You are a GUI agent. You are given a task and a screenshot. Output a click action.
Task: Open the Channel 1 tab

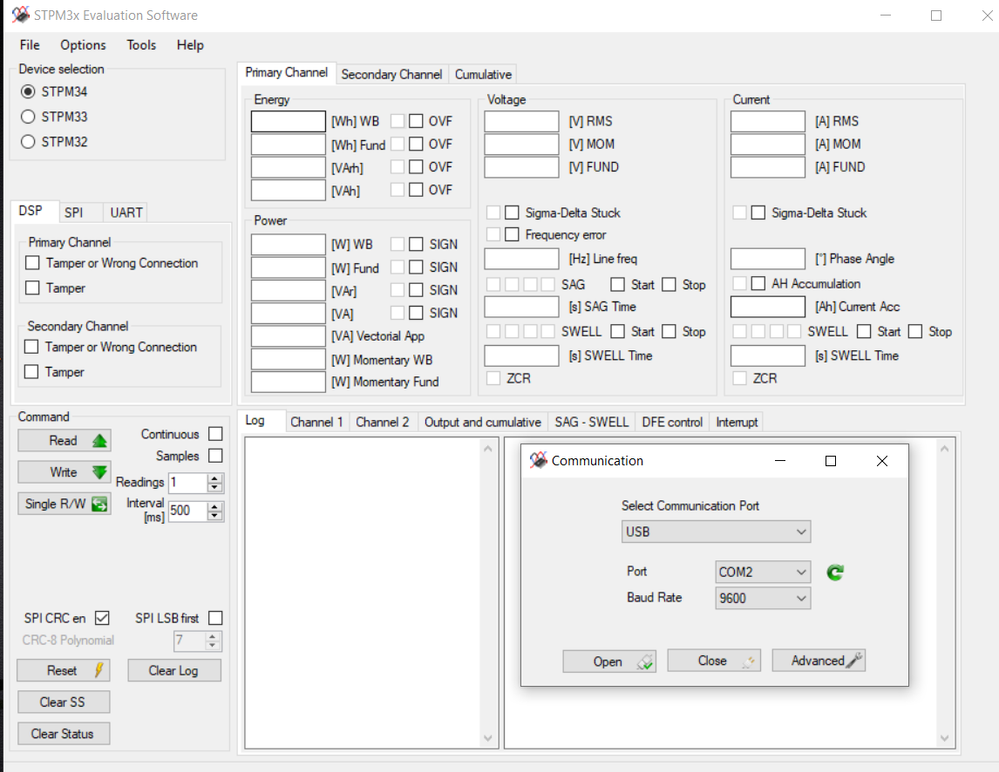[x=317, y=422]
